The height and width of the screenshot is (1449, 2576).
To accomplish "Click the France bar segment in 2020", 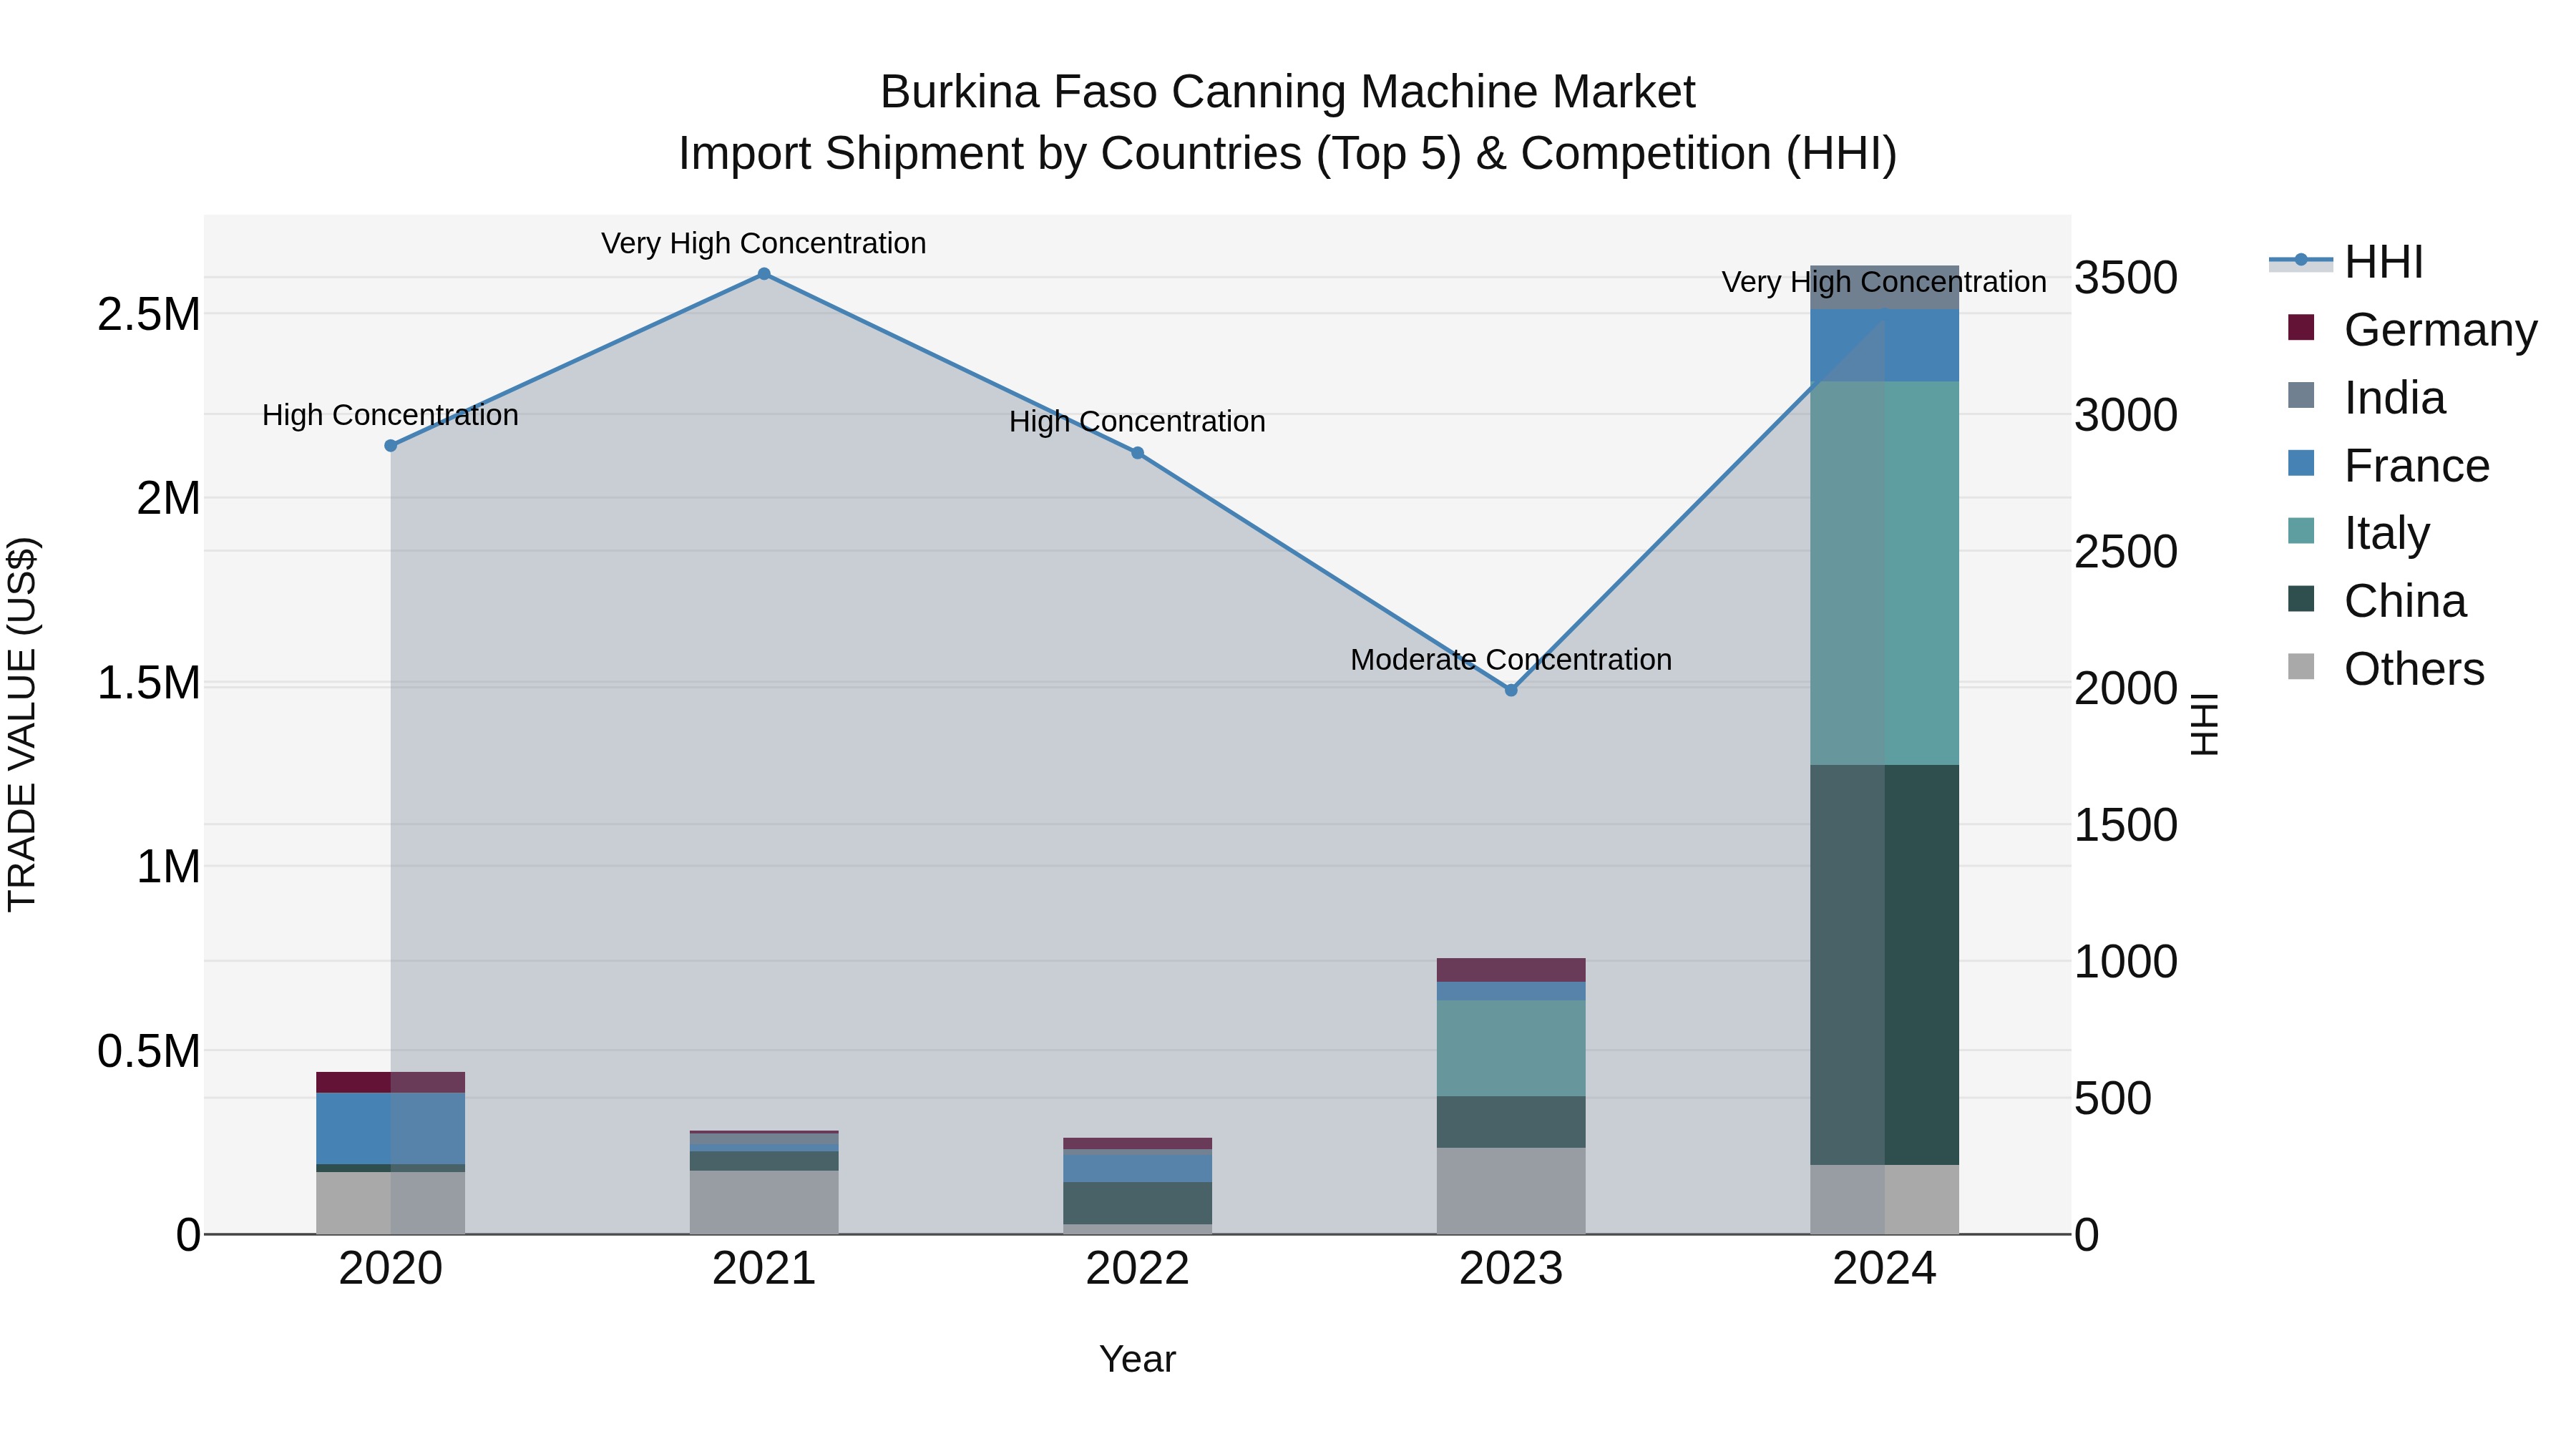I will [391, 1129].
